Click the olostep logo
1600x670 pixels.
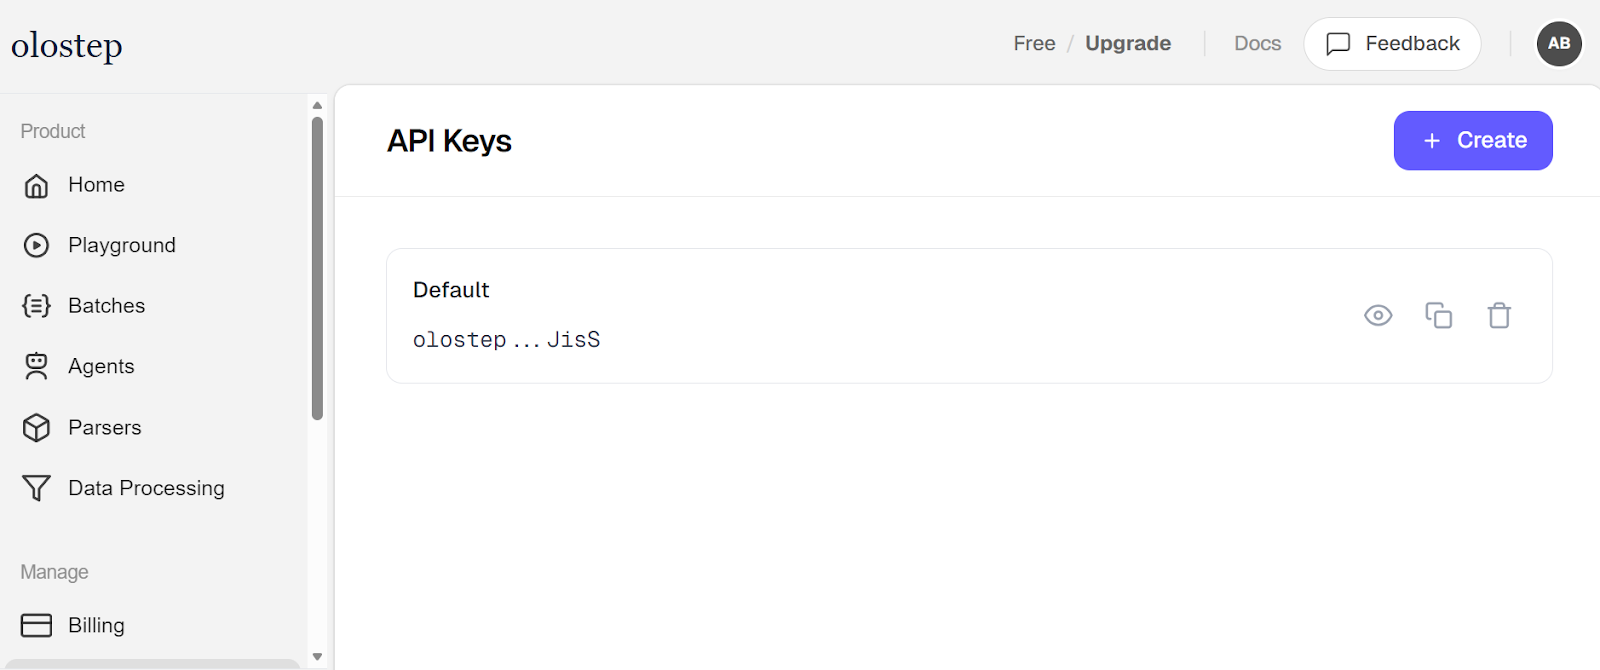[x=67, y=46]
